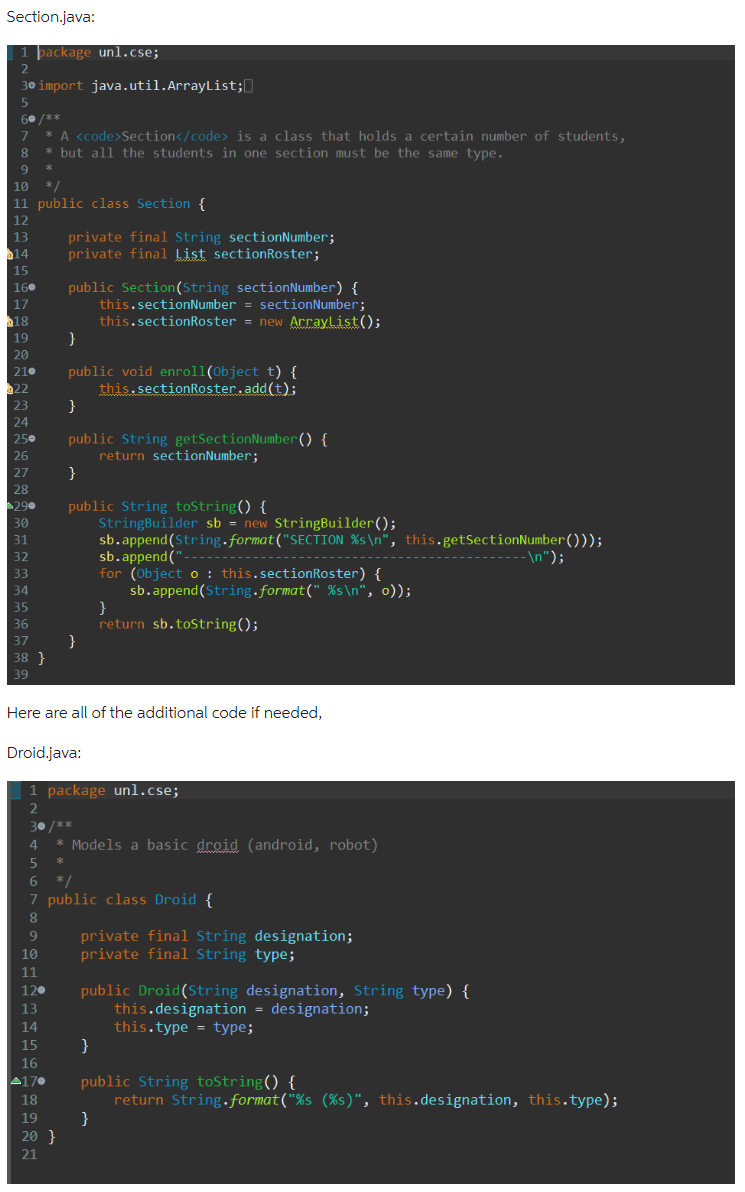This screenshot has height=1192, width=745.
Task: Click the 'Droid.java:' heading text
Action: tap(44, 753)
